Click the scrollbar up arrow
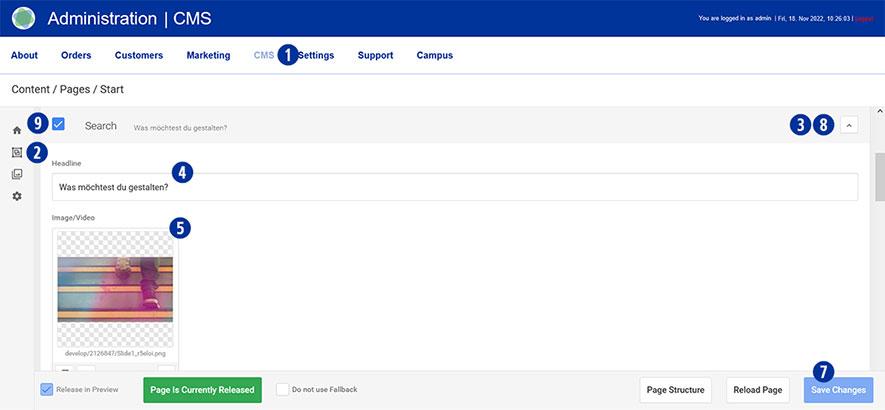The image size is (885, 410). (x=879, y=111)
